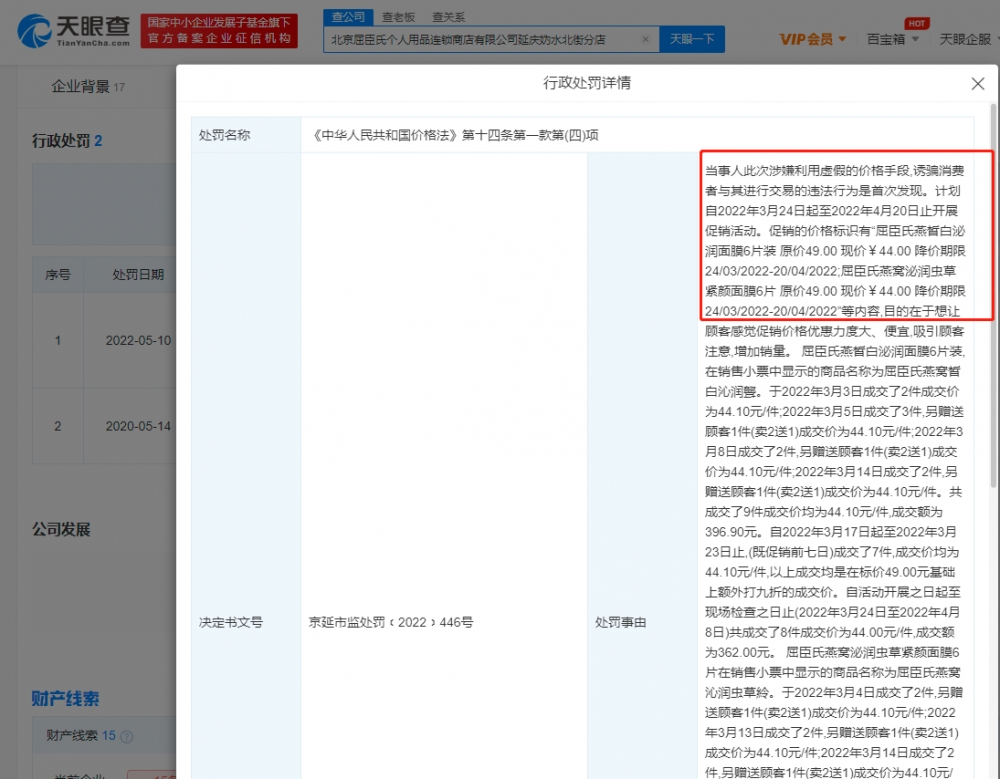Click the decision number 京延市监处罚 446号
Screen dimensions: 1000x779
(x=391, y=623)
